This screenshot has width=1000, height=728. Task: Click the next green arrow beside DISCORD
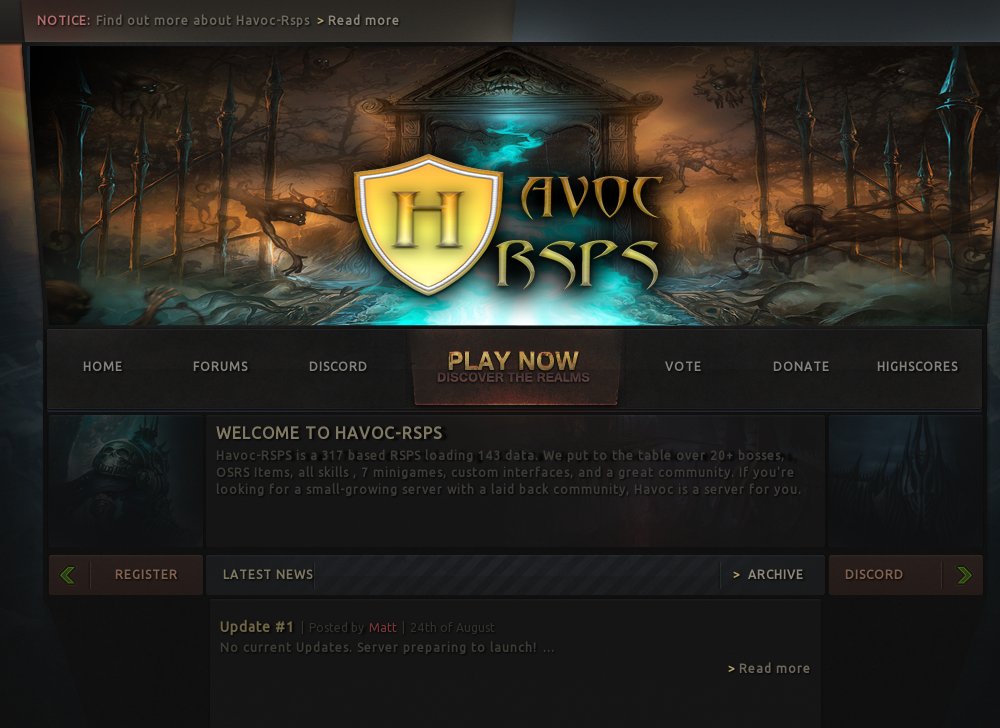coord(963,574)
